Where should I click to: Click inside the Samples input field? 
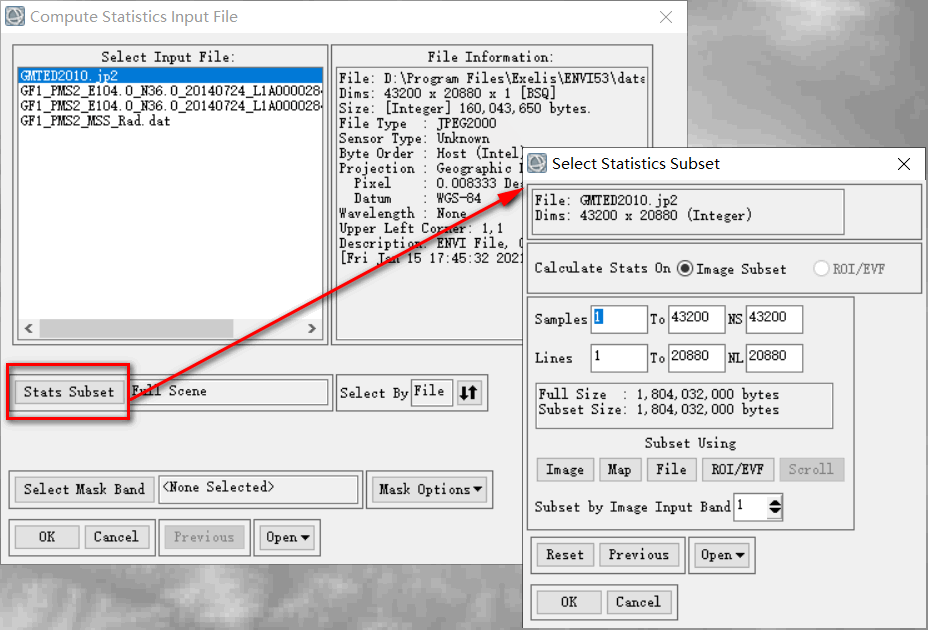point(617,318)
